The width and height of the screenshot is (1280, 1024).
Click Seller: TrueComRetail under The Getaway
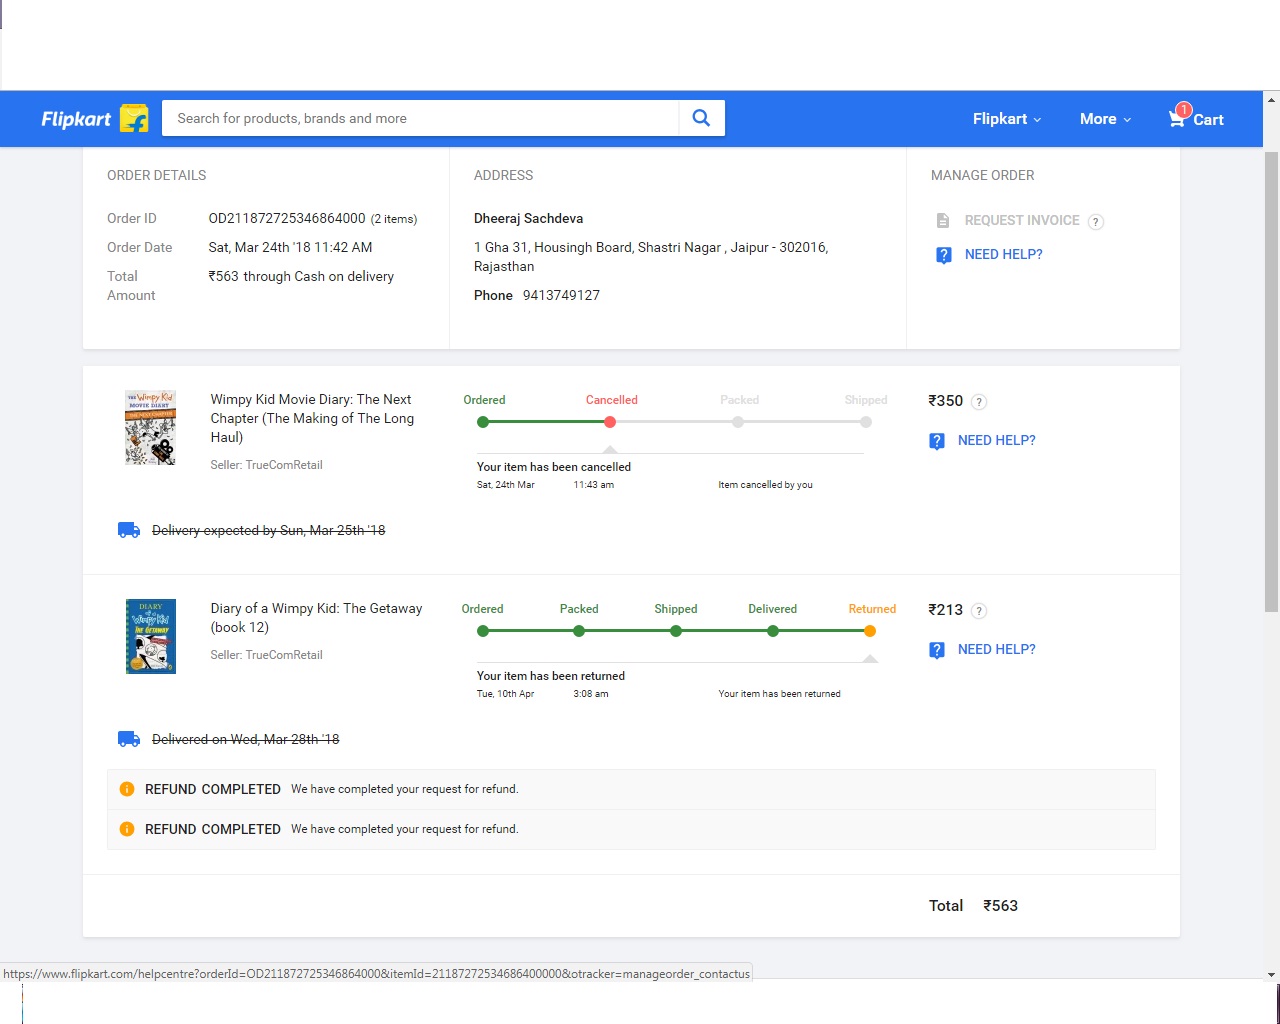pyautogui.click(x=266, y=655)
